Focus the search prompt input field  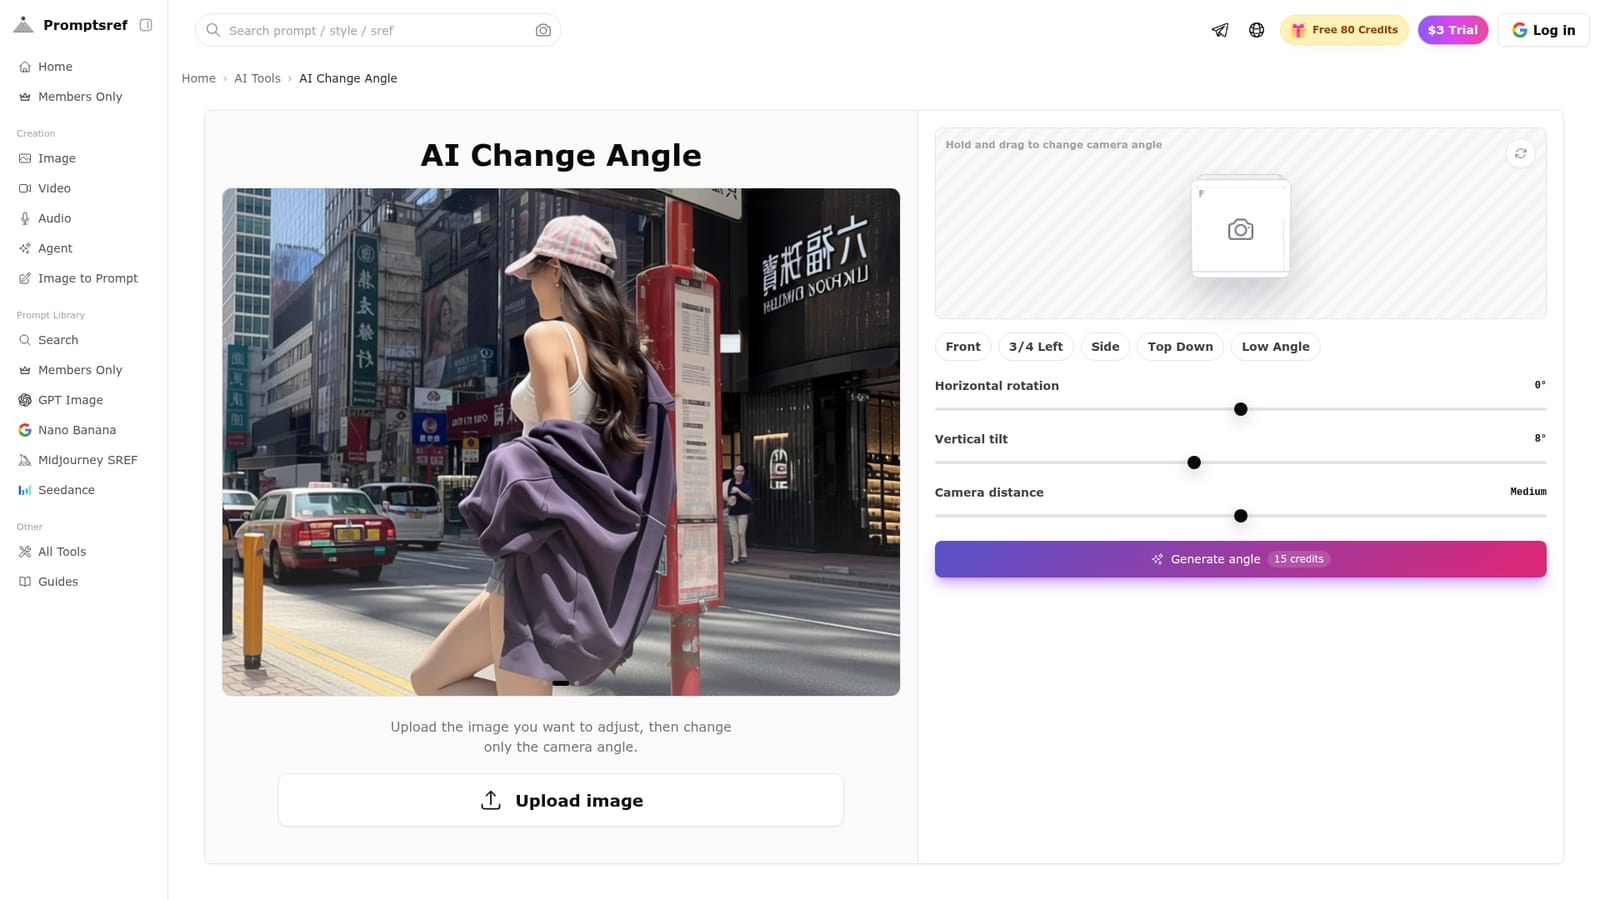(x=378, y=31)
